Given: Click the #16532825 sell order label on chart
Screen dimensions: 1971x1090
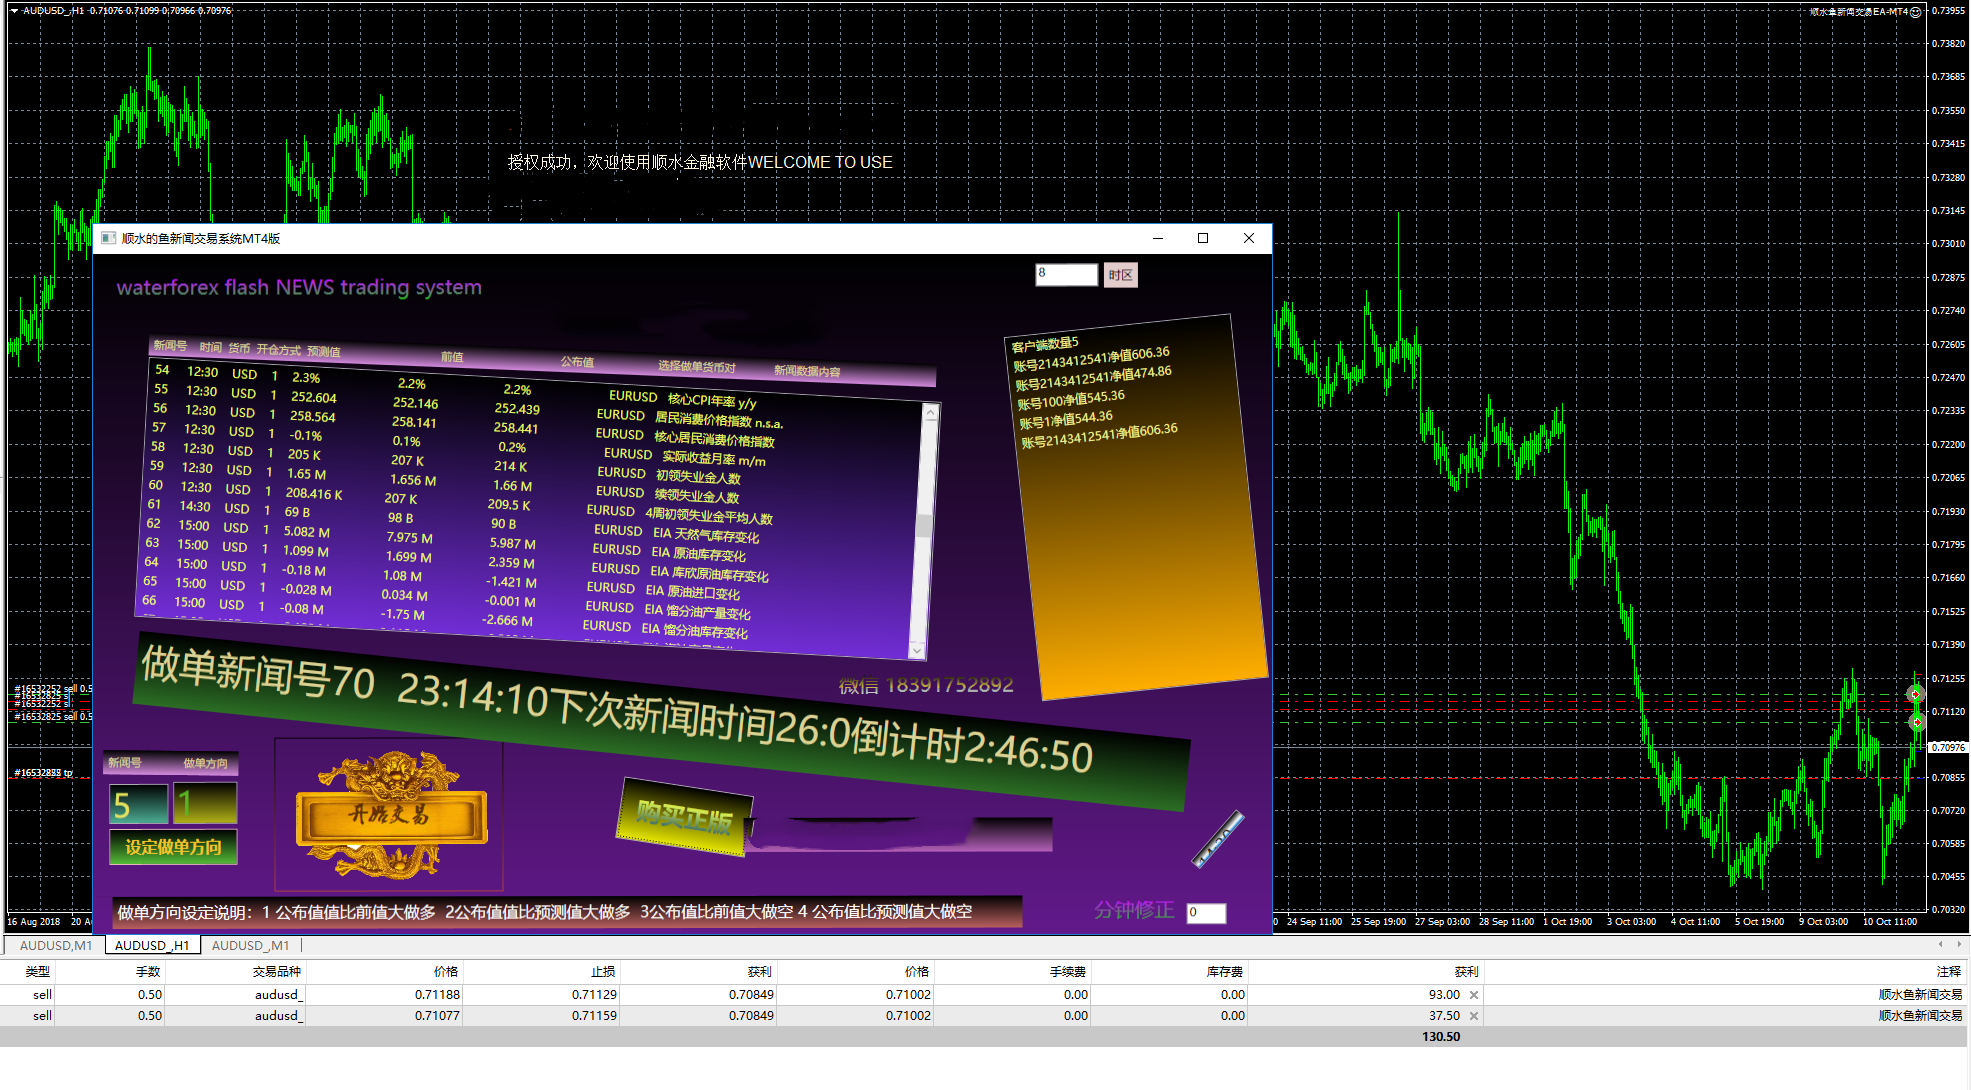Looking at the screenshot, I should [52, 716].
